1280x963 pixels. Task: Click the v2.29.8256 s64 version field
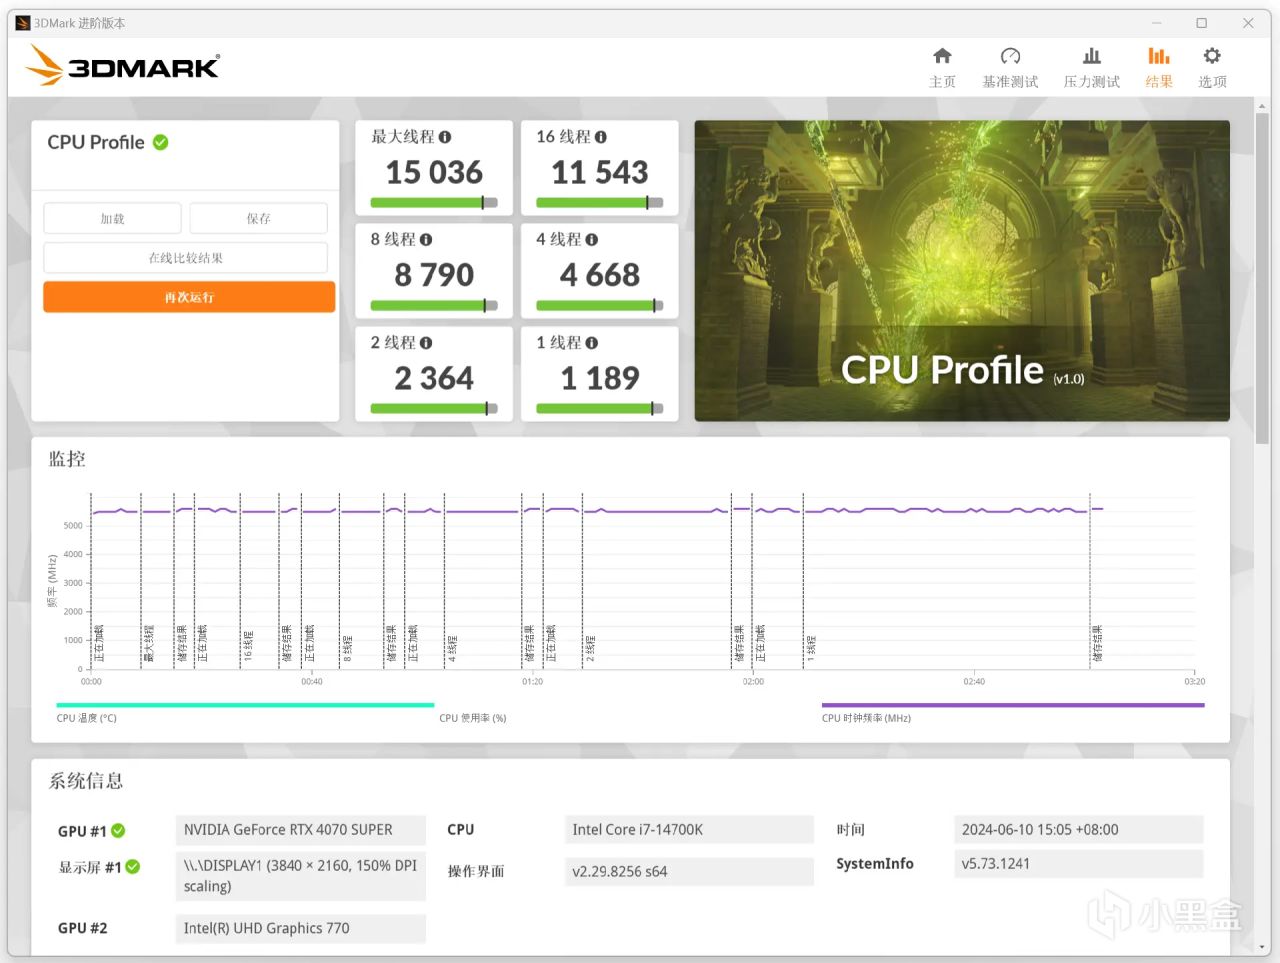tap(689, 872)
